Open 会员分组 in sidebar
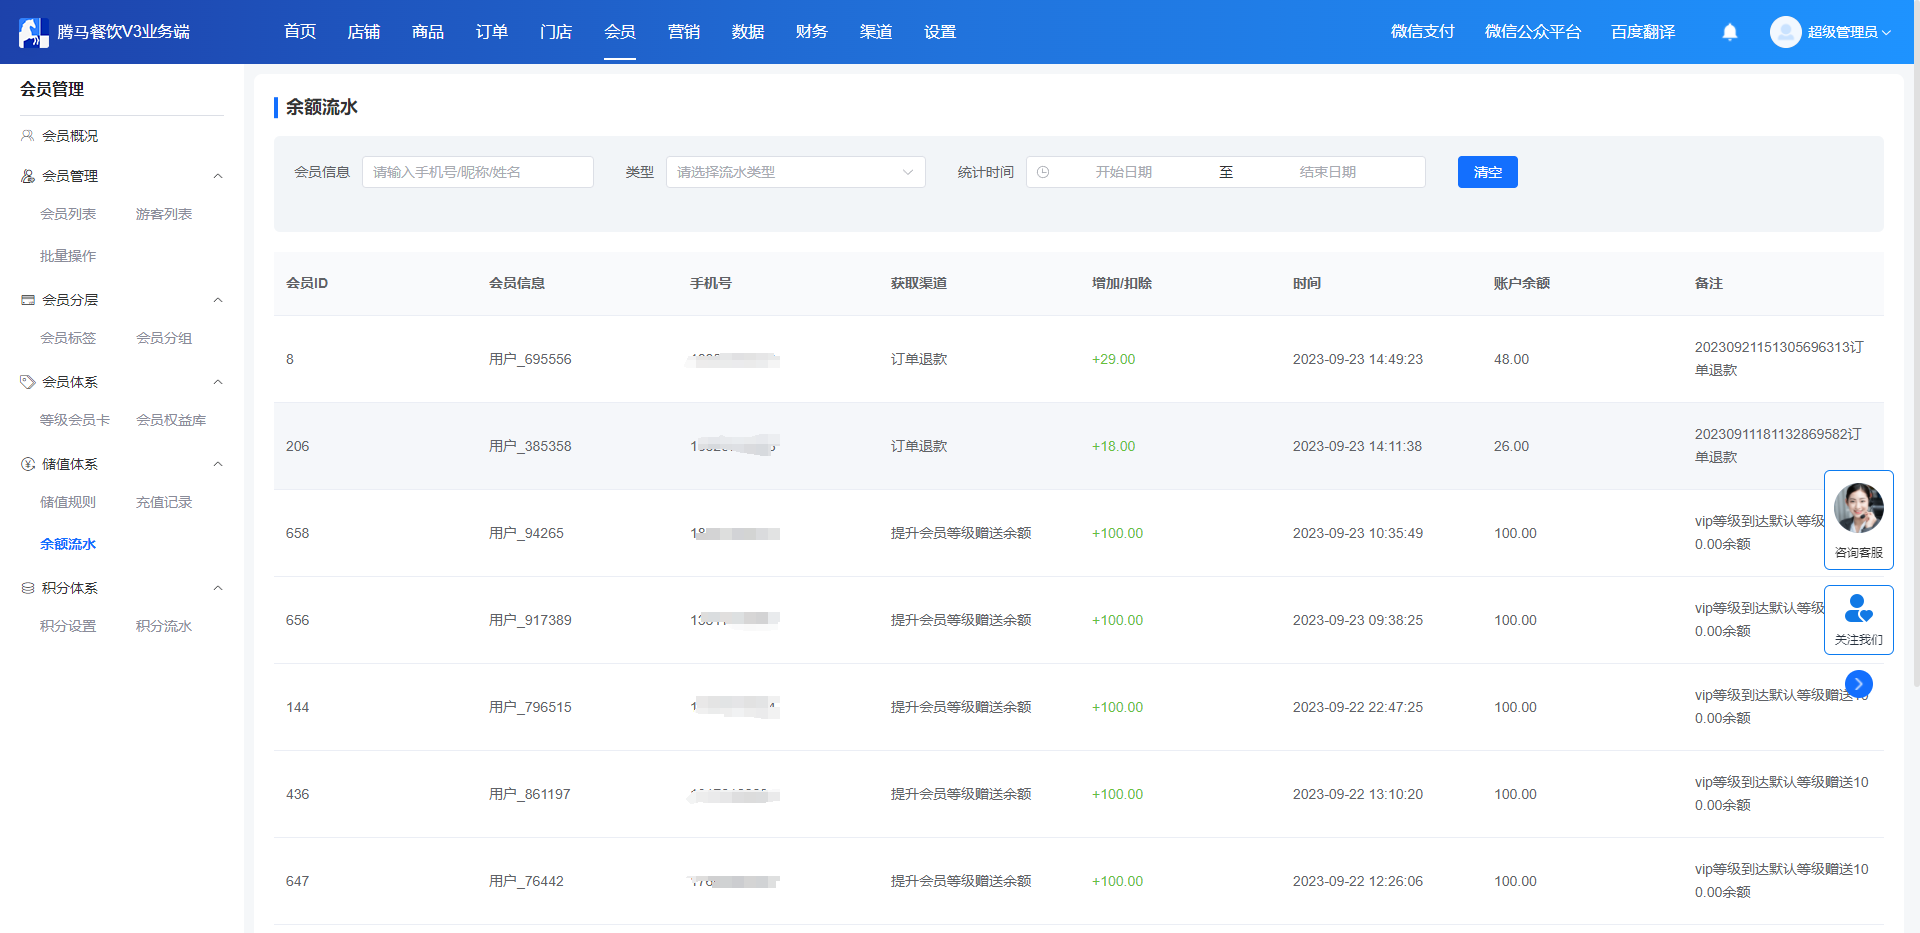Viewport: 1920px width, 933px height. coord(164,338)
